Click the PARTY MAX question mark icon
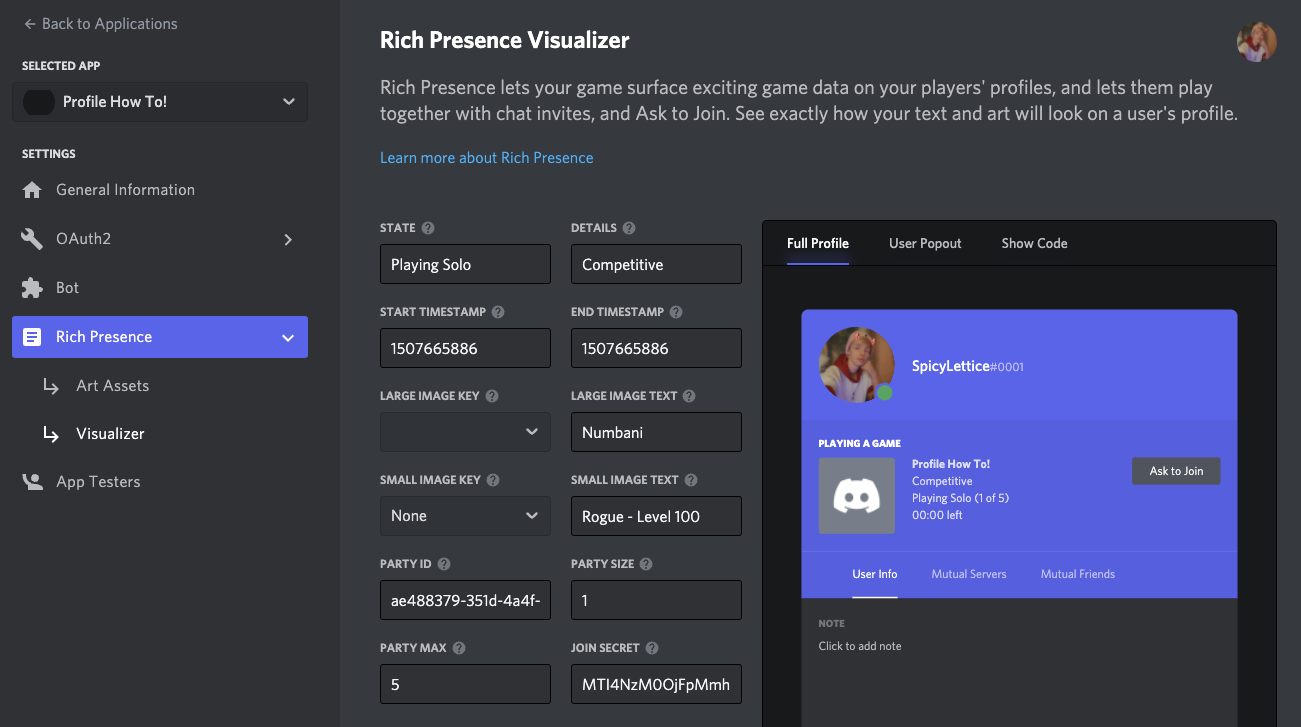 (459, 647)
